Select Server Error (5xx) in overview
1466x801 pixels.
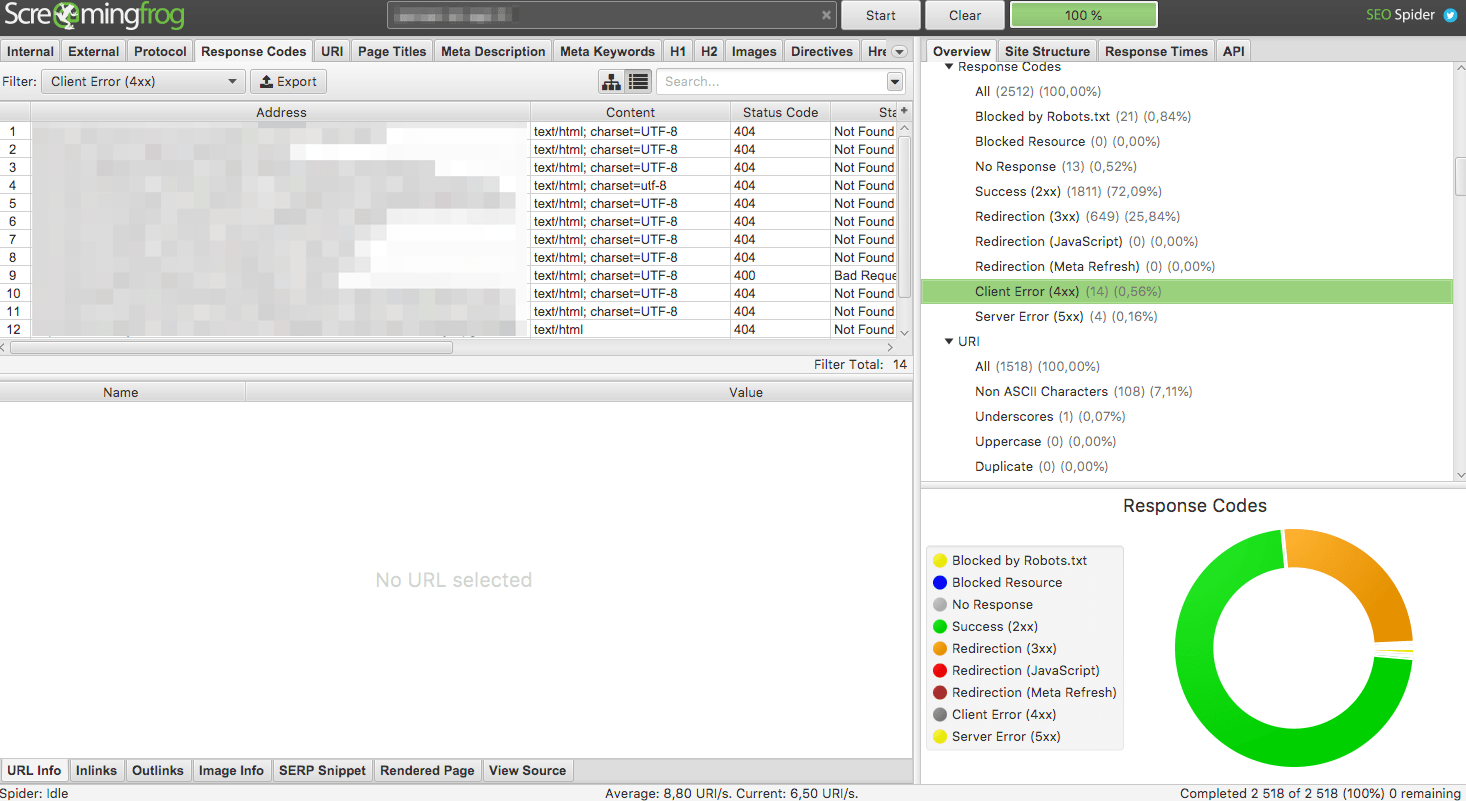[1066, 317]
